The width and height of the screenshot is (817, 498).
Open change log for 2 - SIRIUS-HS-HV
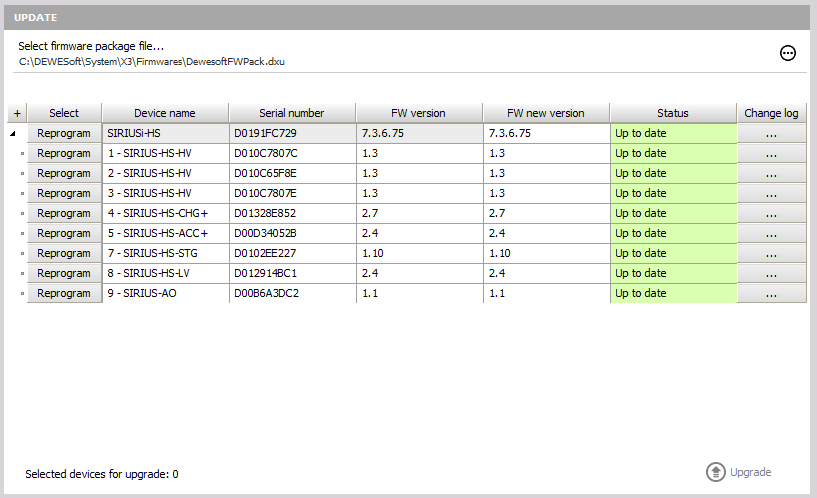click(x=771, y=173)
